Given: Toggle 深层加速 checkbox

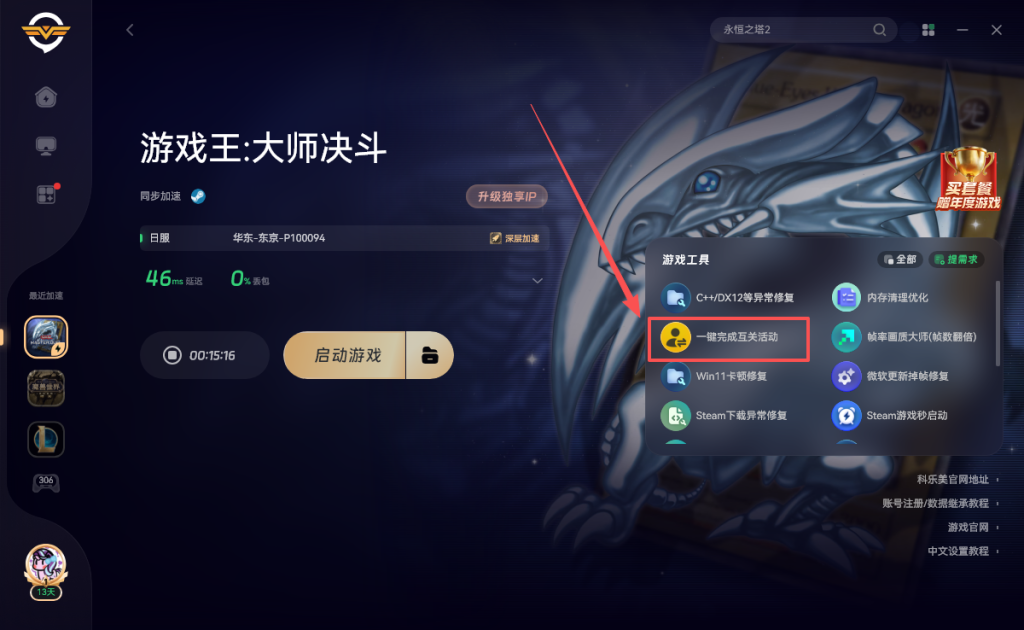Looking at the screenshot, I should (x=495, y=238).
